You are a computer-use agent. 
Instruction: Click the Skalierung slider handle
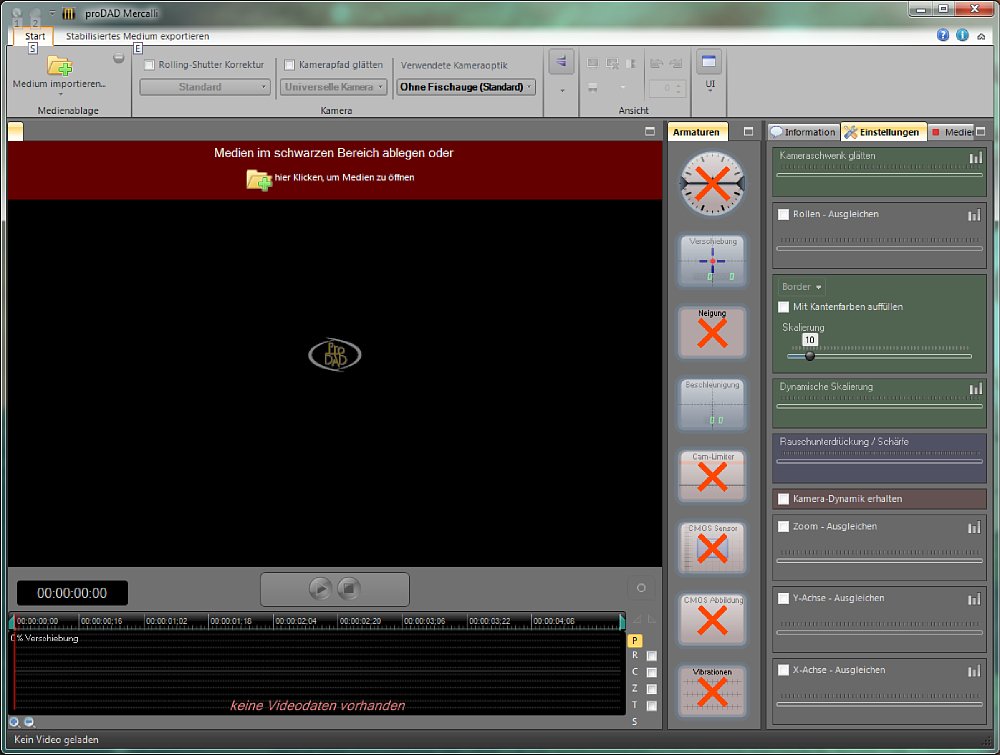click(x=810, y=355)
